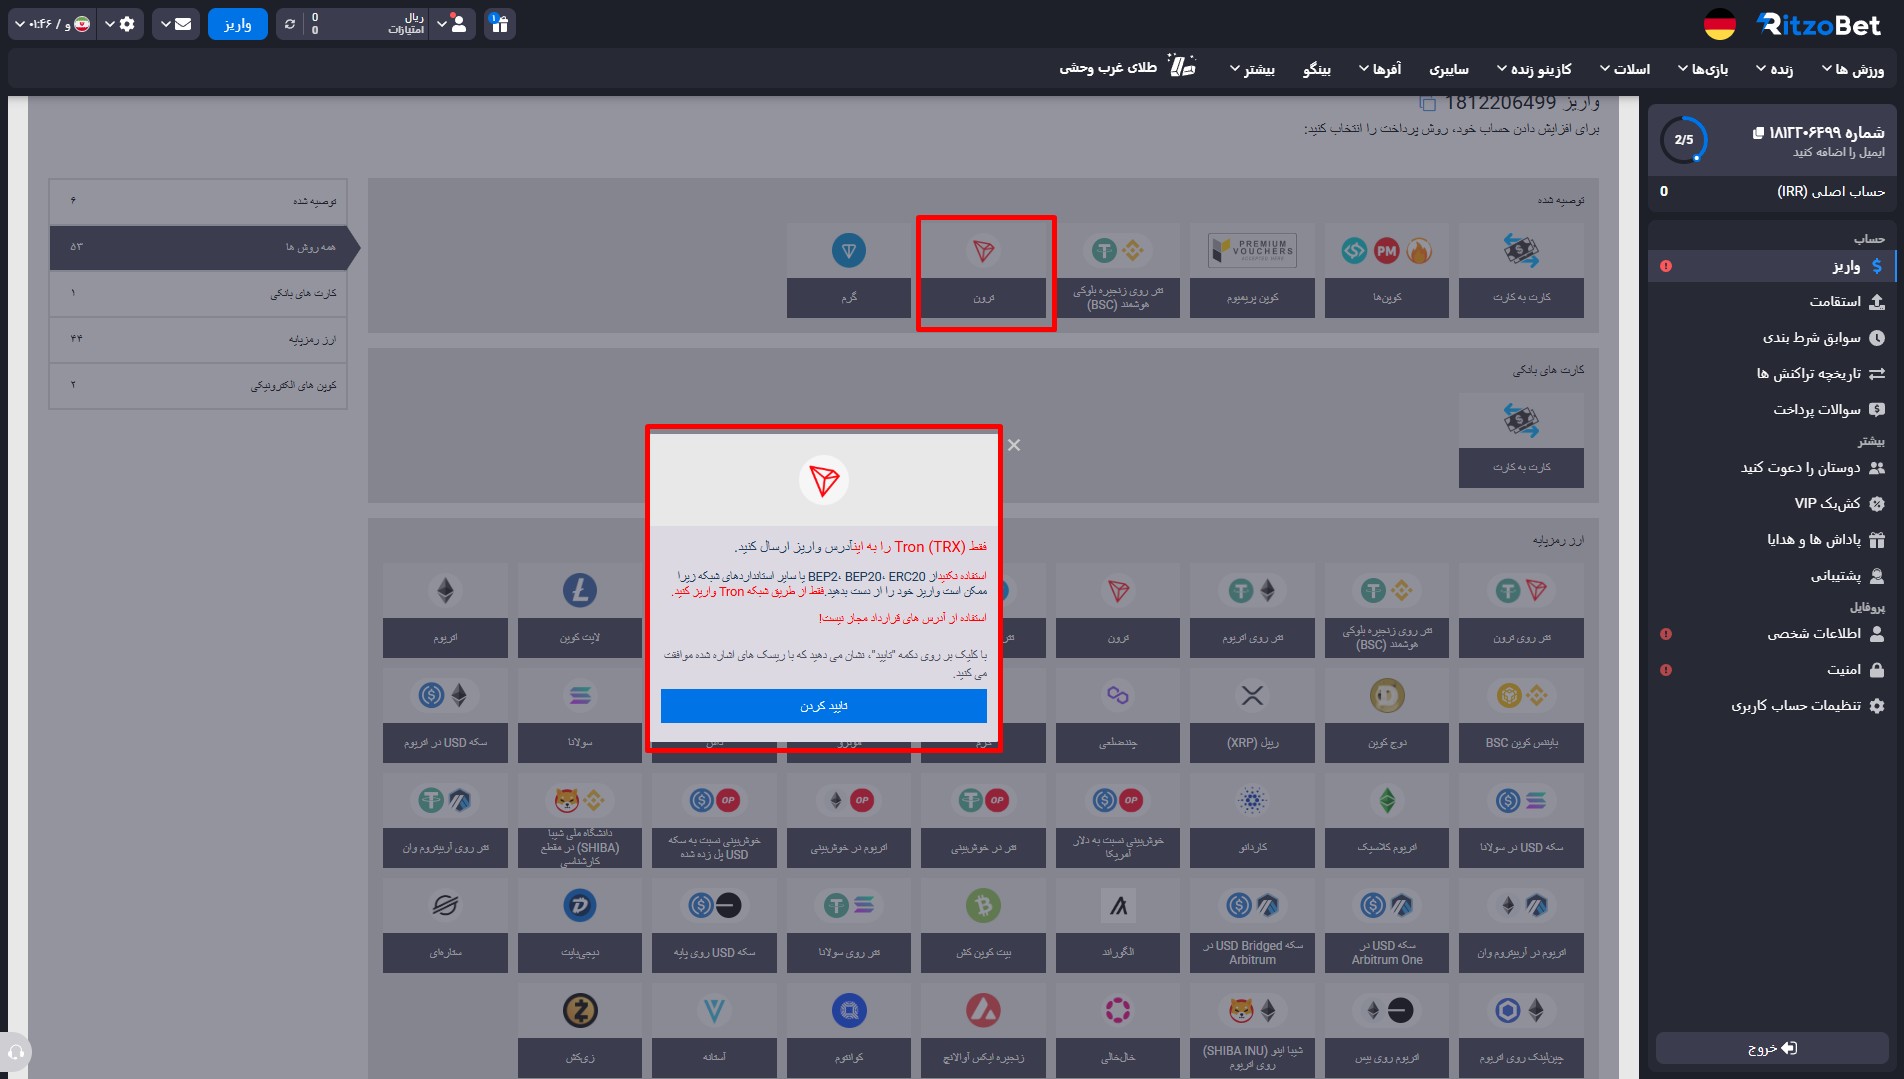Select the SHIBA on BSC tile
The width and height of the screenshot is (1904, 1079).
(x=580, y=821)
